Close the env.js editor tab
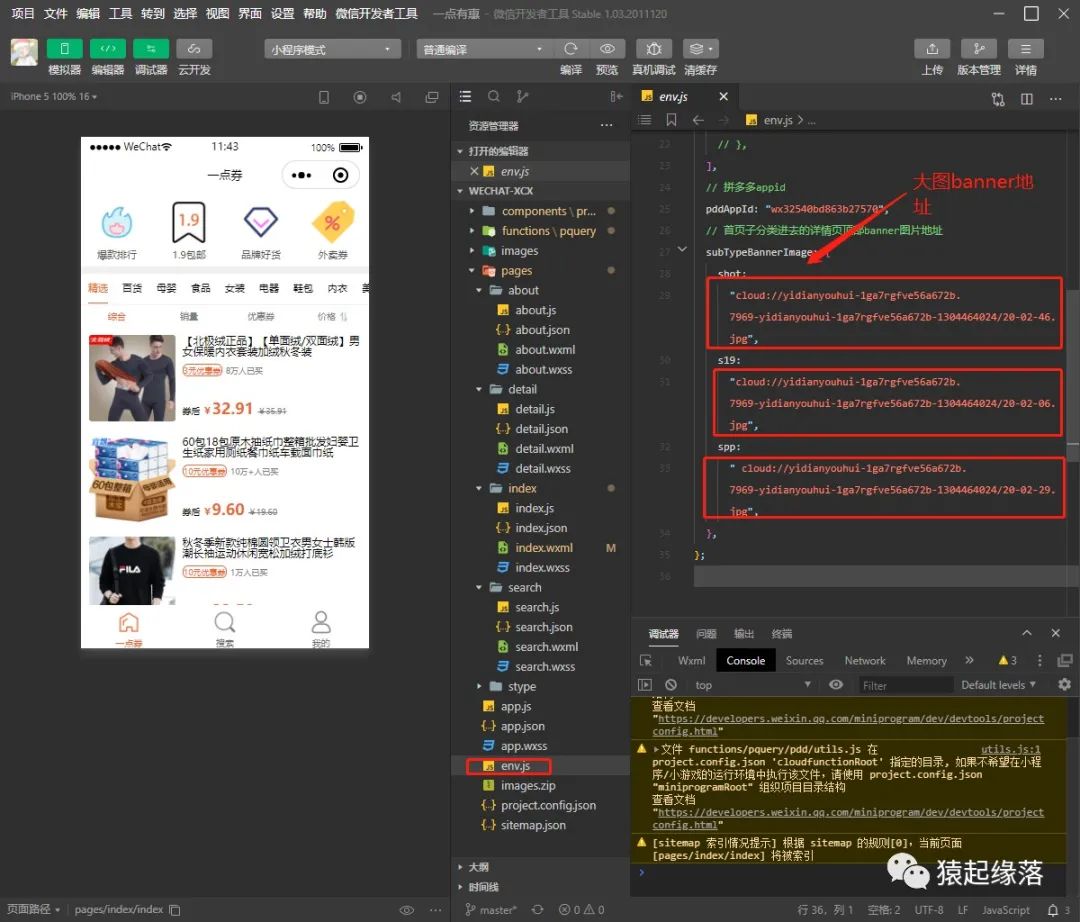Viewport: 1080px width, 922px height. pyautogui.click(x=723, y=96)
